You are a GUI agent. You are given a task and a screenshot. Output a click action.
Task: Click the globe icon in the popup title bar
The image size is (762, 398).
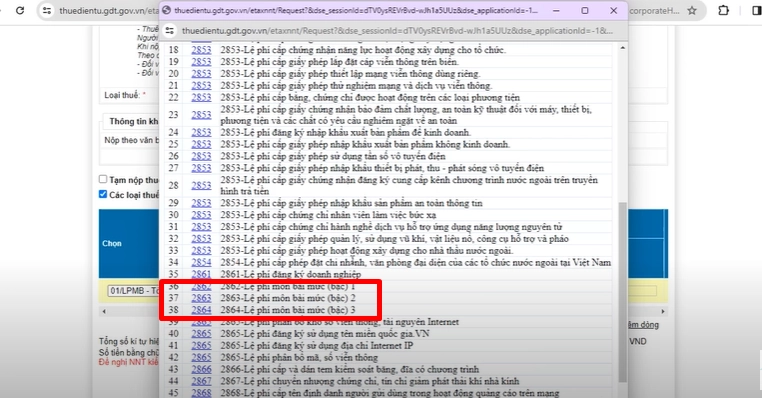(x=166, y=10)
